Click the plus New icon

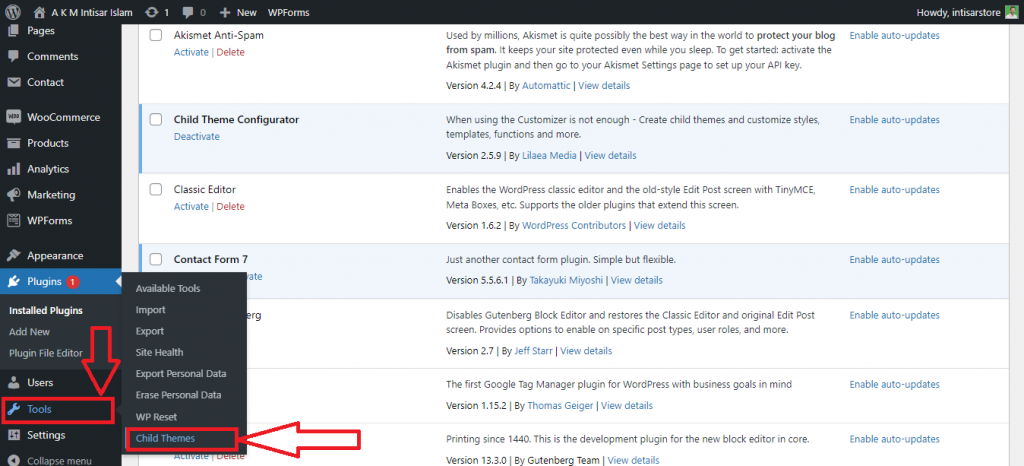point(225,12)
